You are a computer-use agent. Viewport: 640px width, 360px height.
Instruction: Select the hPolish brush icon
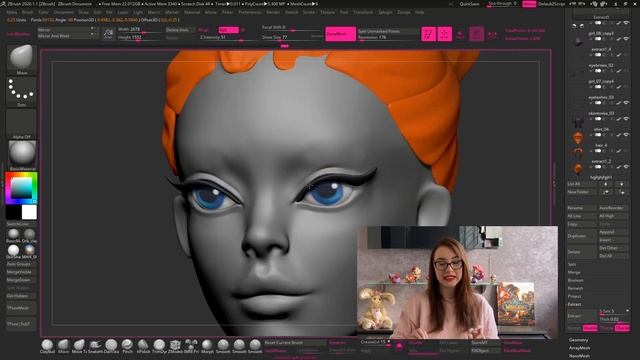(143, 345)
